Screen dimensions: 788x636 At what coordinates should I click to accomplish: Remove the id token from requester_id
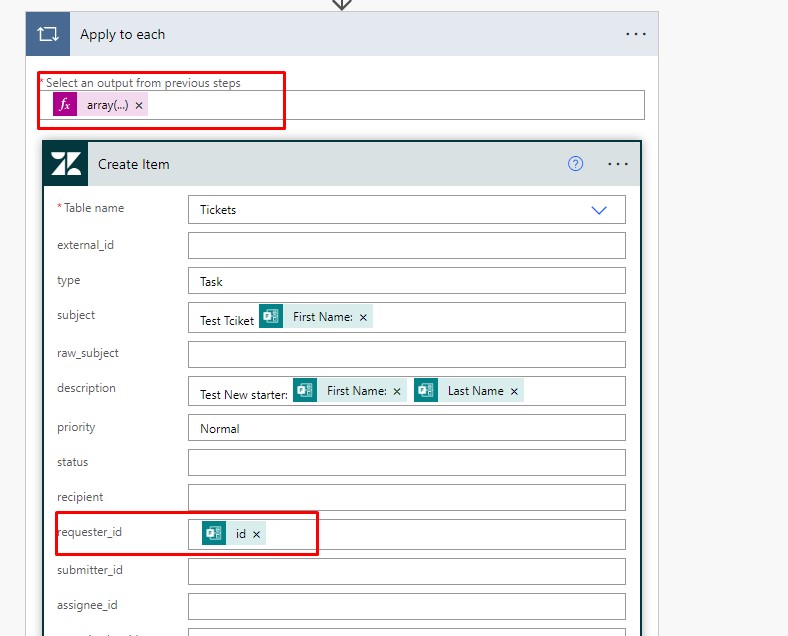(x=256, y=535)
